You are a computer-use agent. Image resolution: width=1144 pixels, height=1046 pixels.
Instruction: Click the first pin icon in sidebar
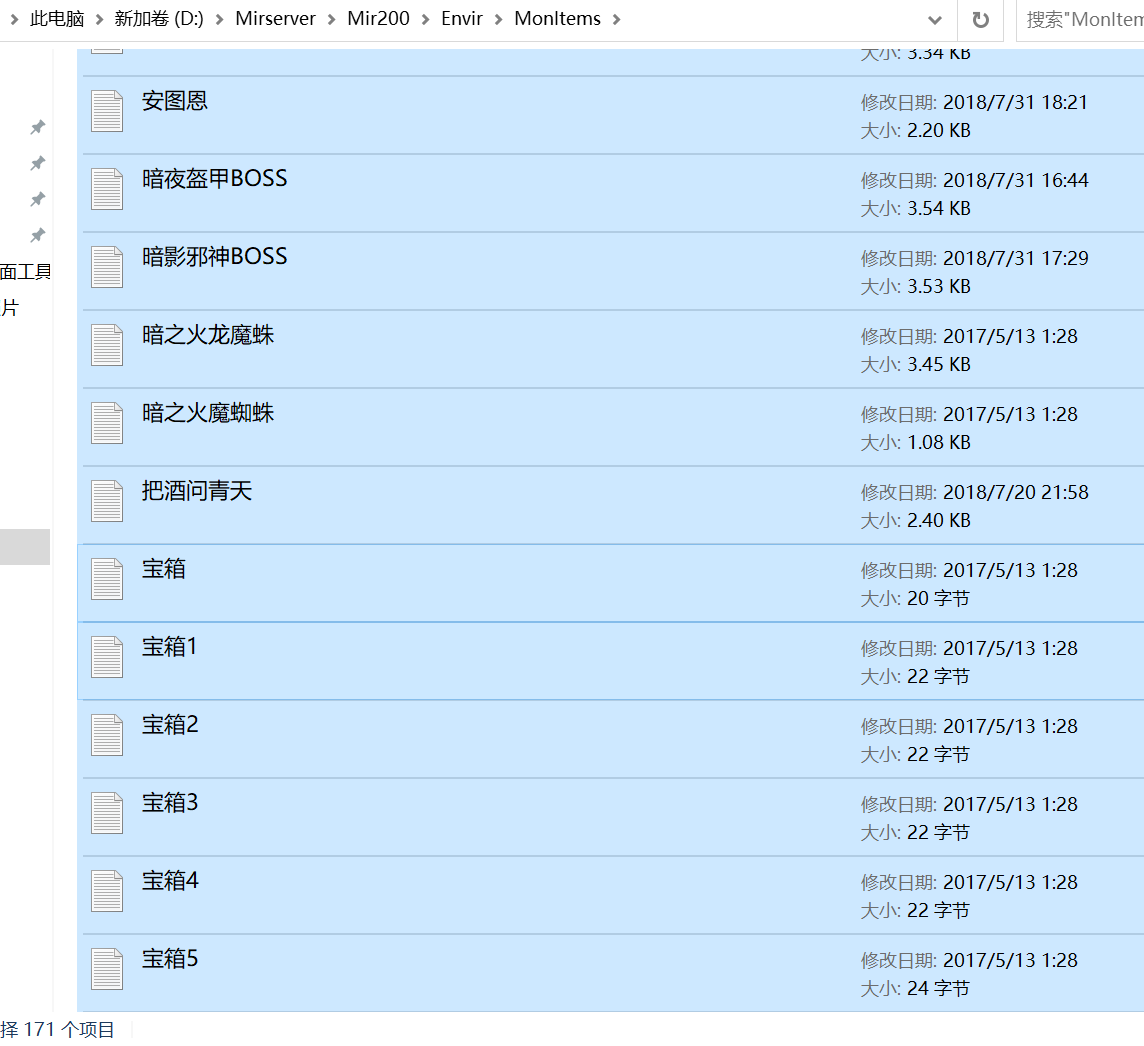coord(37,128)
